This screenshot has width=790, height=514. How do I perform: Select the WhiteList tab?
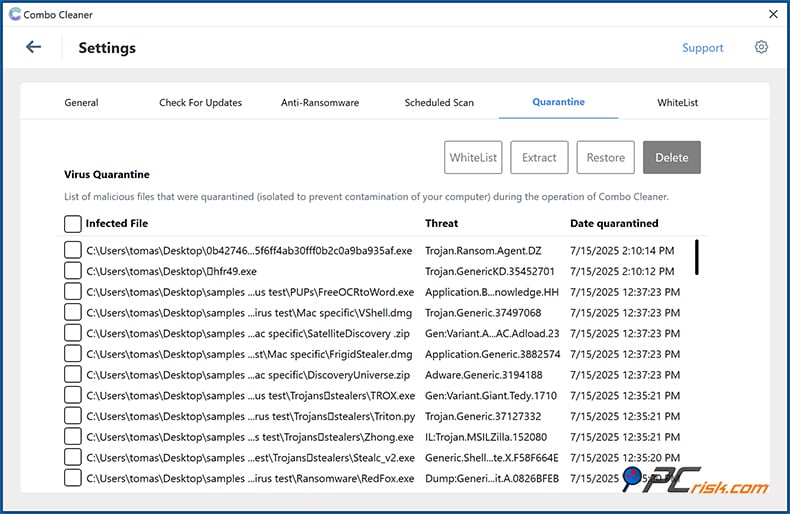click(677, 103)
